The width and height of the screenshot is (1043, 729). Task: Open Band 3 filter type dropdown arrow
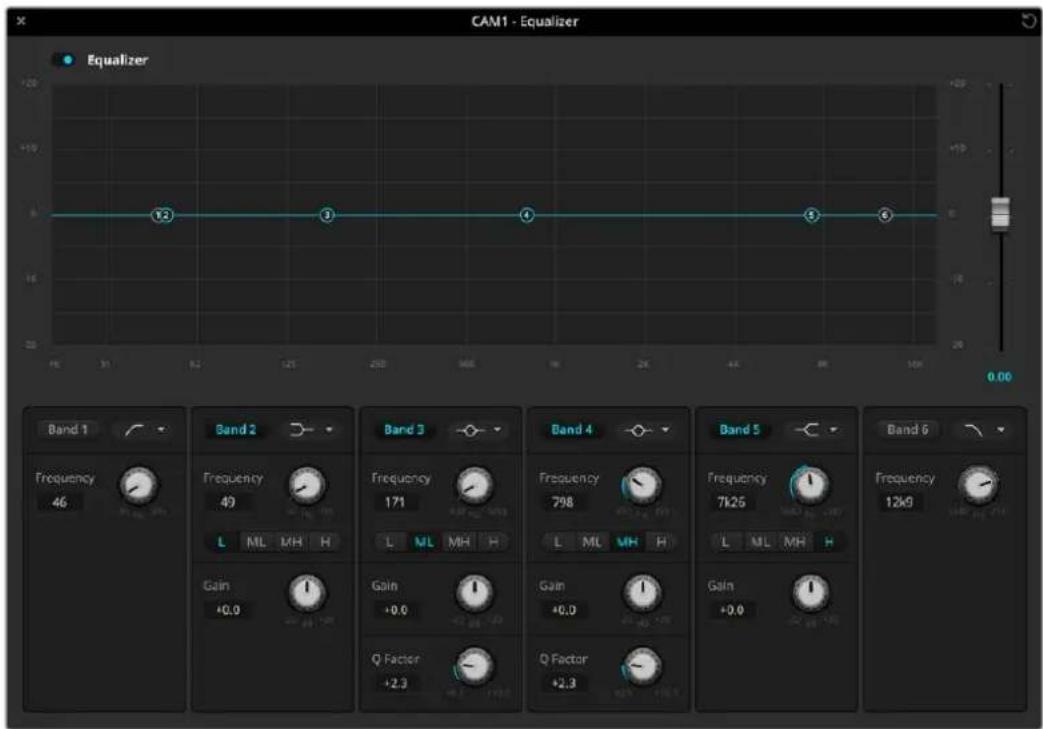point(497,430)
